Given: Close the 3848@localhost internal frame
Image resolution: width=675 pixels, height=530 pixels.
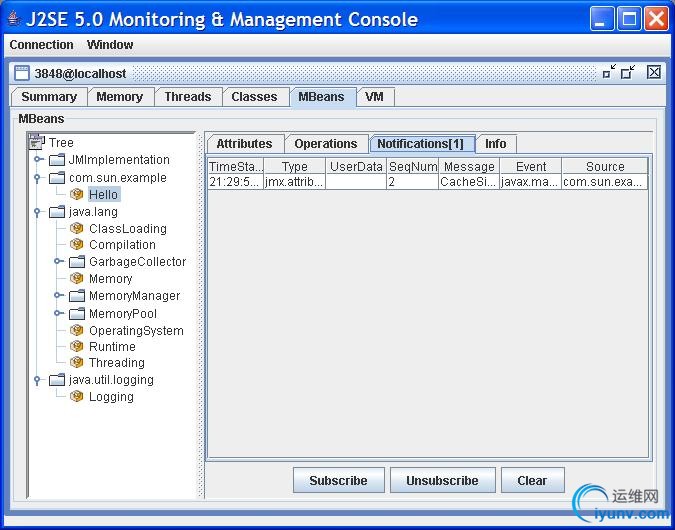Looking at the screenshot, I should click(x=654, y=72).
